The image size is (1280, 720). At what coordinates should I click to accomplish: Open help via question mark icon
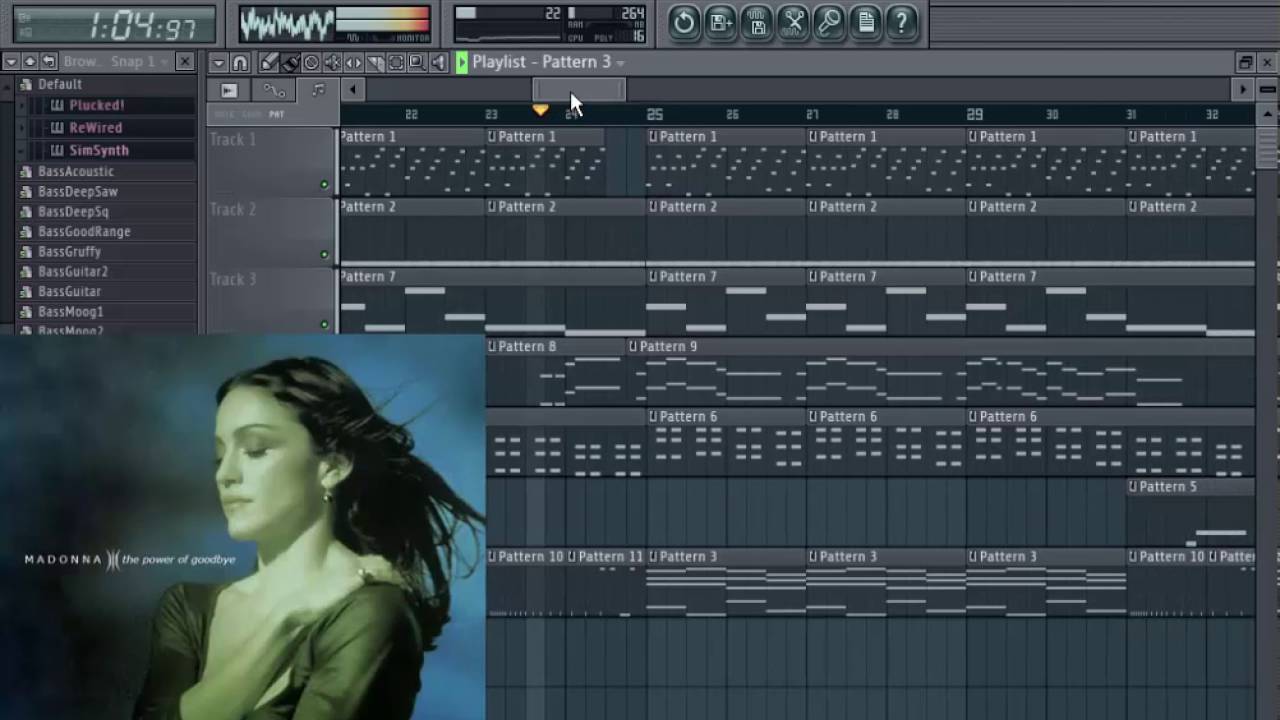pos(901,22)
